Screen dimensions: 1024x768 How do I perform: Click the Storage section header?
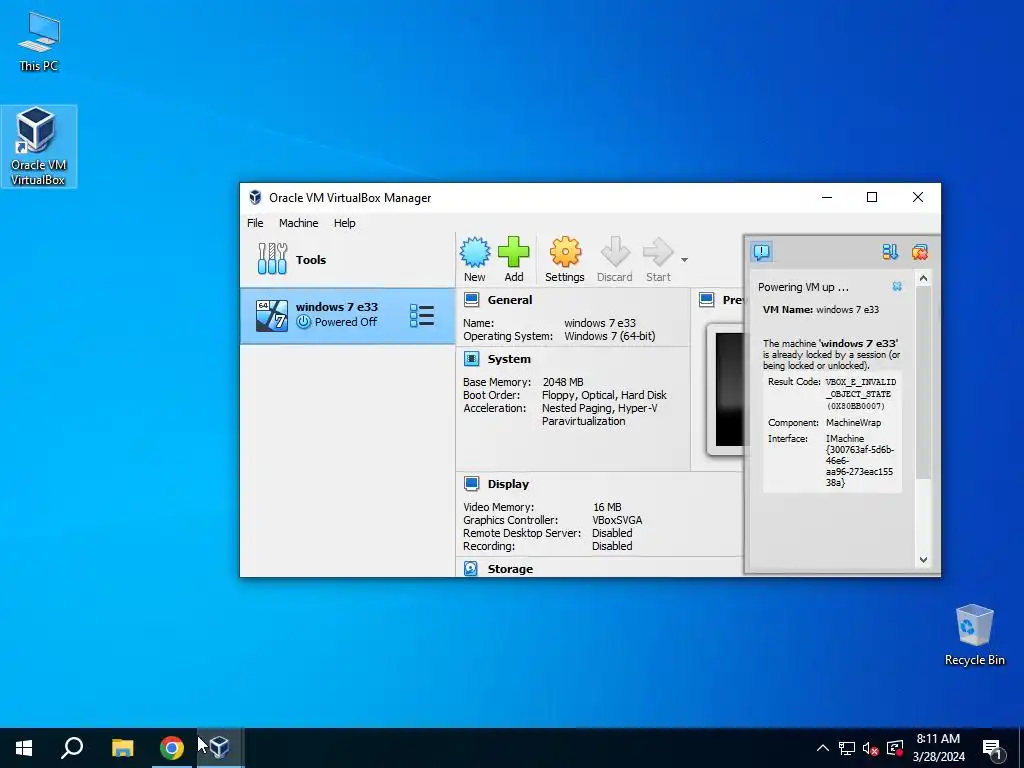(x=510, y=569)
